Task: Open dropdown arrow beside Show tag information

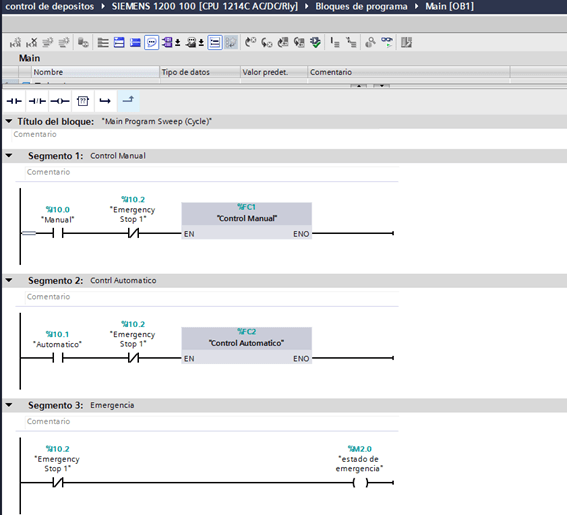Action: (201, 43)
